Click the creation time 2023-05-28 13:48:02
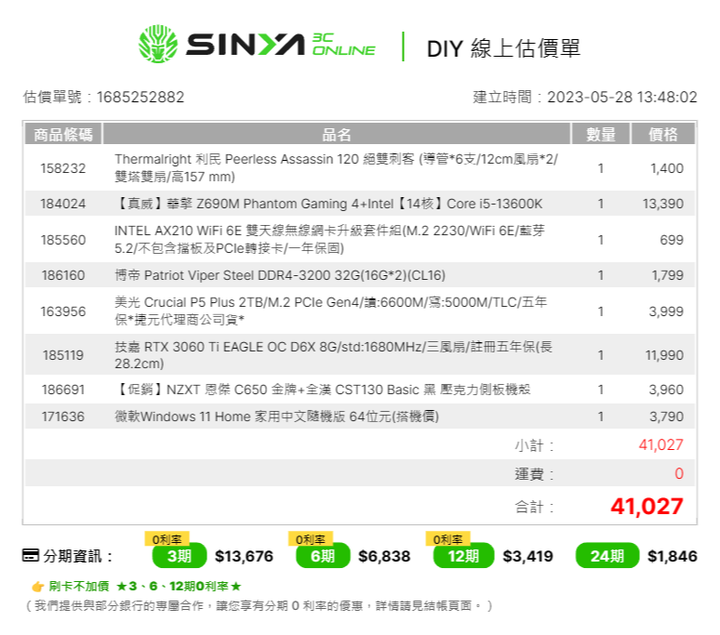 coord(622,97)
